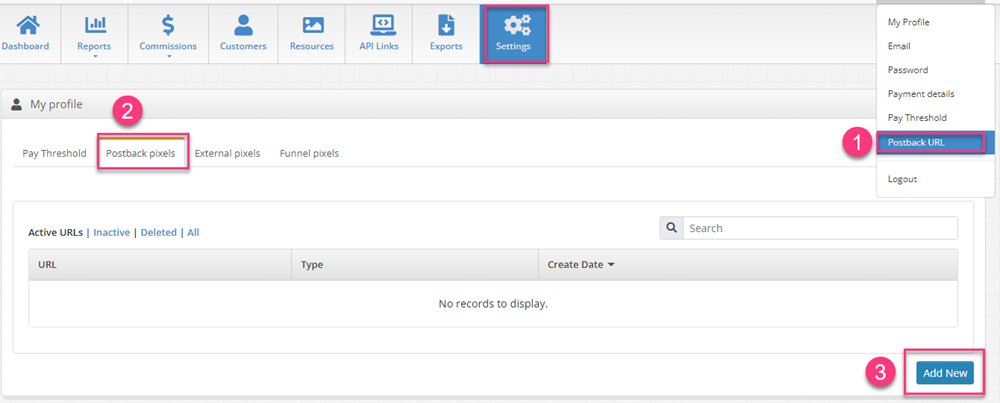Open the Settings gears icon
The height and width of the screenshot is (403, 1000).
514,24
